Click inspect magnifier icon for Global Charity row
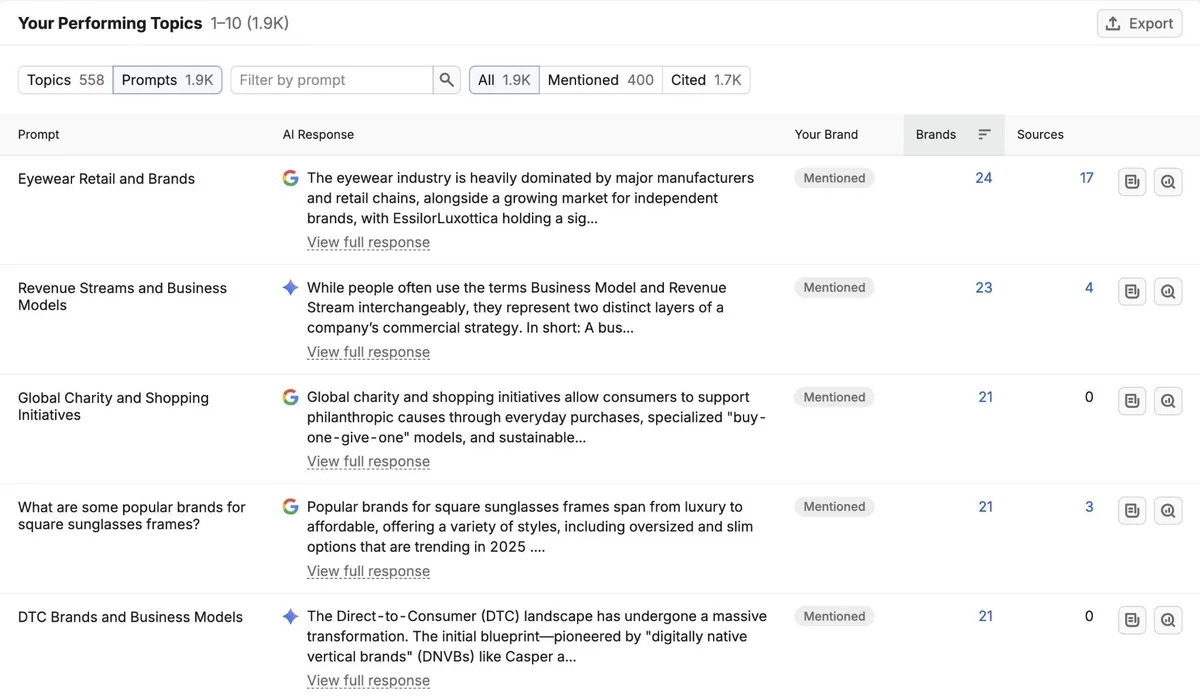Image resolution: width=1200 pixels, height=699 pixels. coord(1168,401)
